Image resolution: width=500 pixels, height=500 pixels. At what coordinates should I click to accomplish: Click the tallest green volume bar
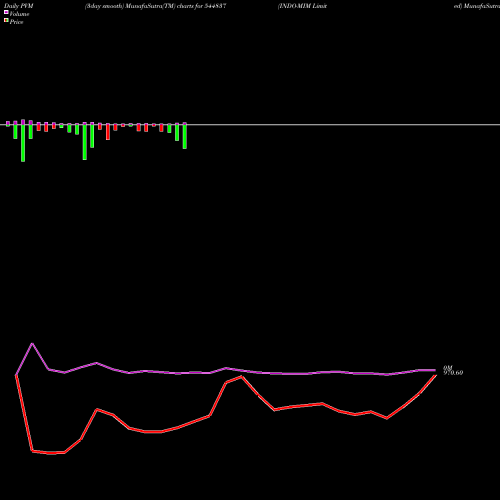pos(23,143)
